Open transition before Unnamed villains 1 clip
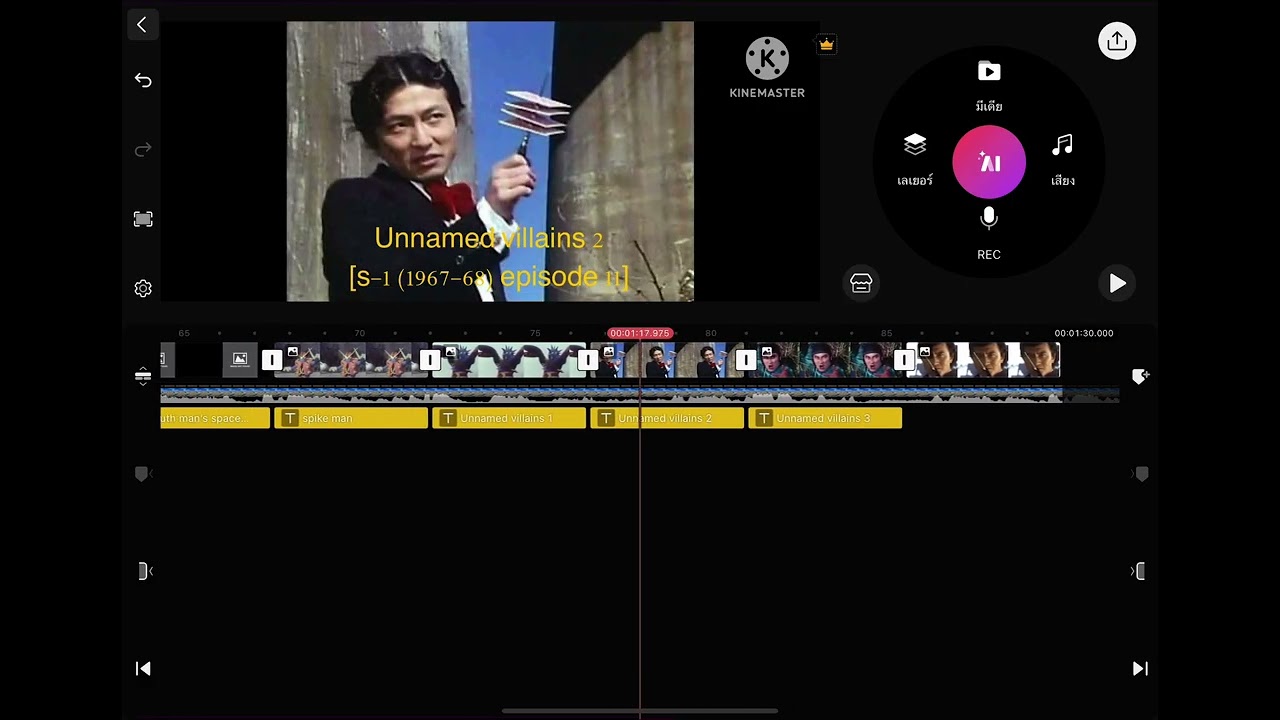The image size is (1280, 720). tap(430, 360)
